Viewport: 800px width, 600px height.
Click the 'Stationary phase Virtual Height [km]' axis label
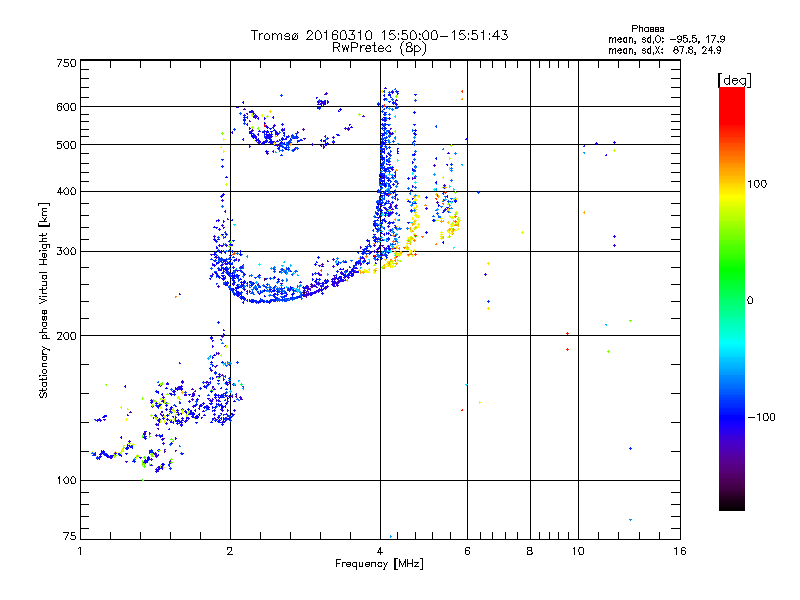(43, 300)
